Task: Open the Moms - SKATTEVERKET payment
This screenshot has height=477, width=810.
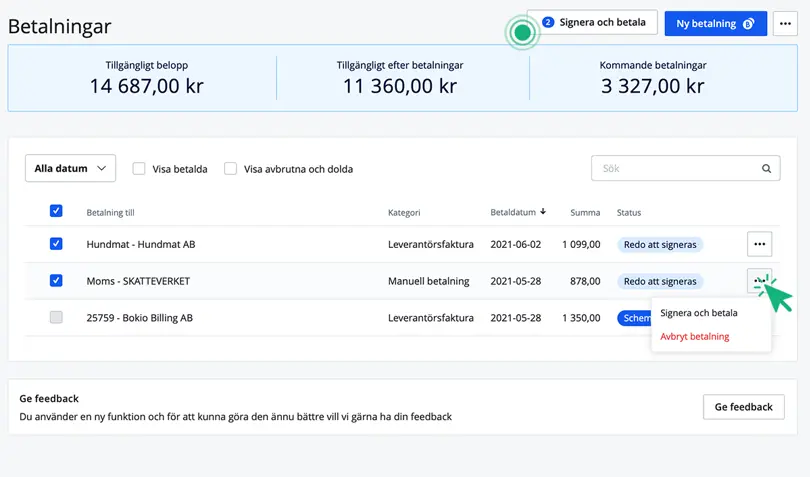Action: (138, 281)
